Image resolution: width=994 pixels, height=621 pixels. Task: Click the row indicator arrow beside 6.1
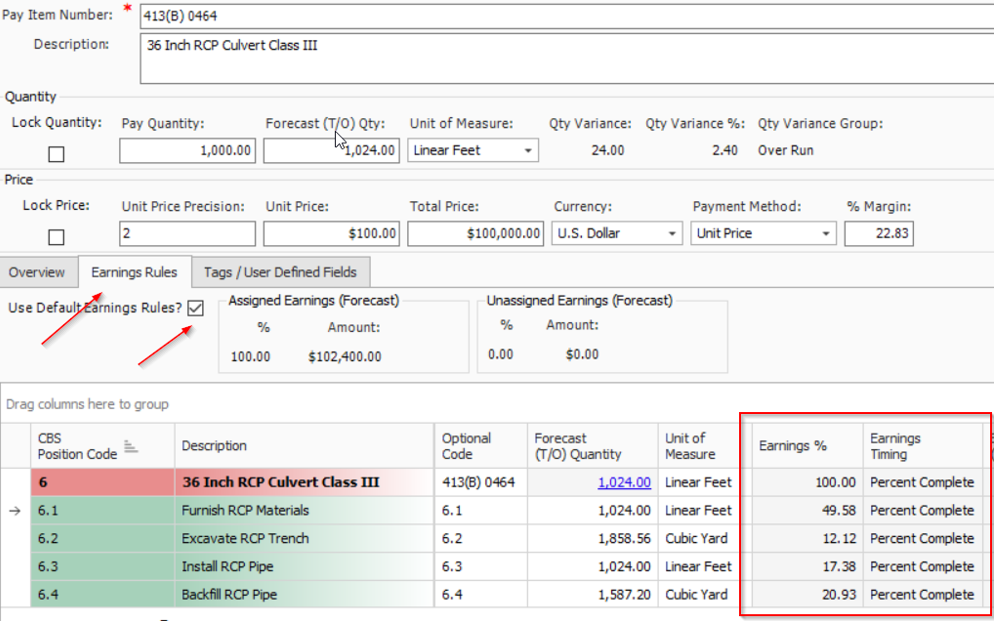tap(14, 511)
